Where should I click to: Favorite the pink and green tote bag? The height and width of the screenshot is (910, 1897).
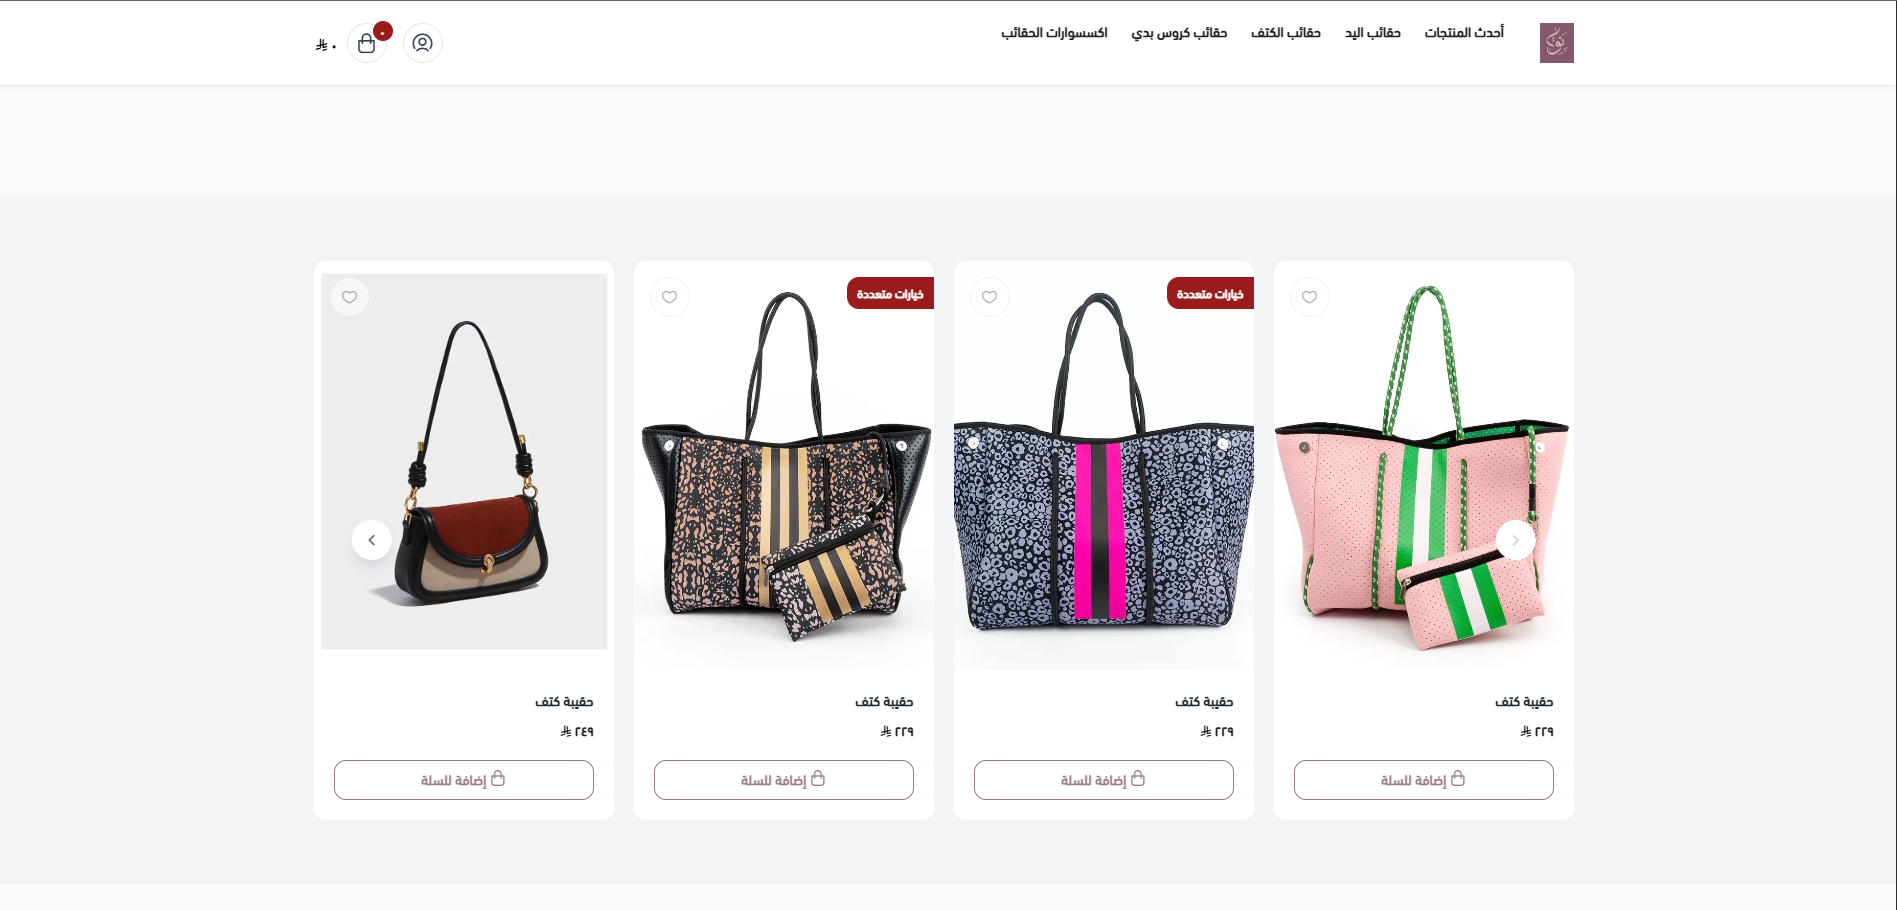[1310, 297]
